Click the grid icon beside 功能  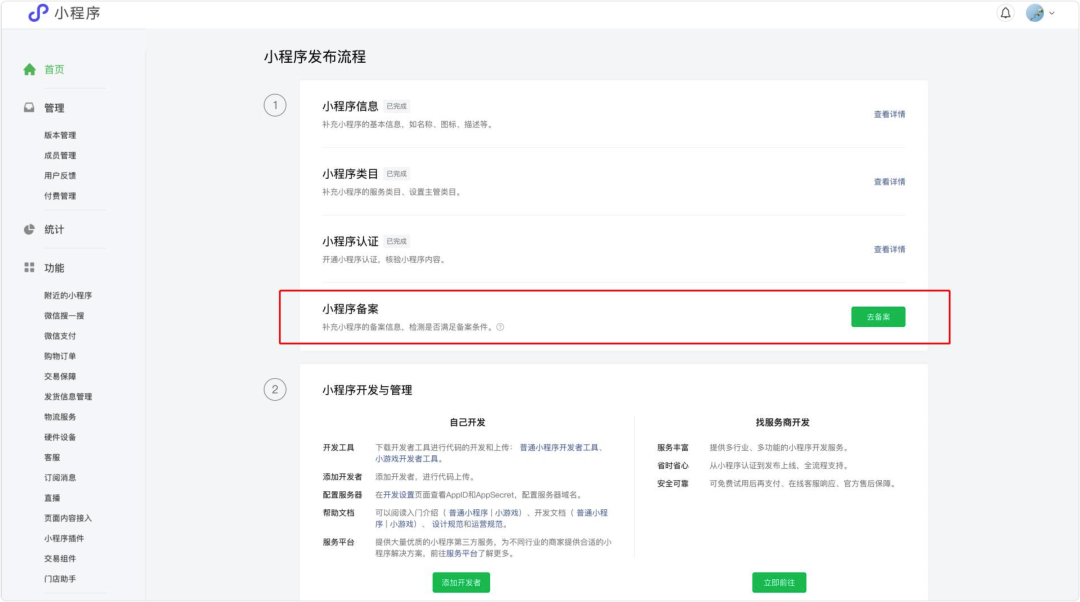(29, 267)
